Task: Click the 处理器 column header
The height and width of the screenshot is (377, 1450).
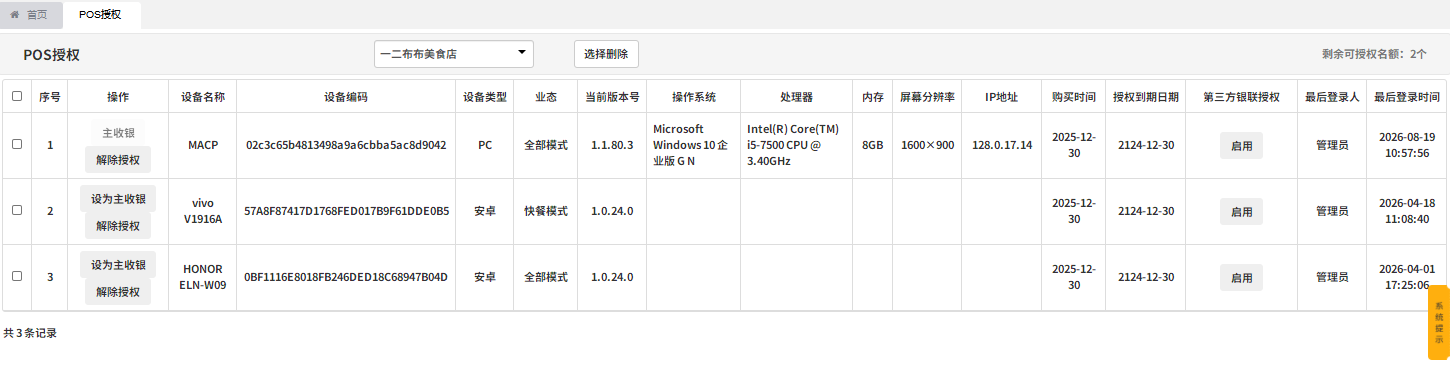Action: (x=796, y=97)
